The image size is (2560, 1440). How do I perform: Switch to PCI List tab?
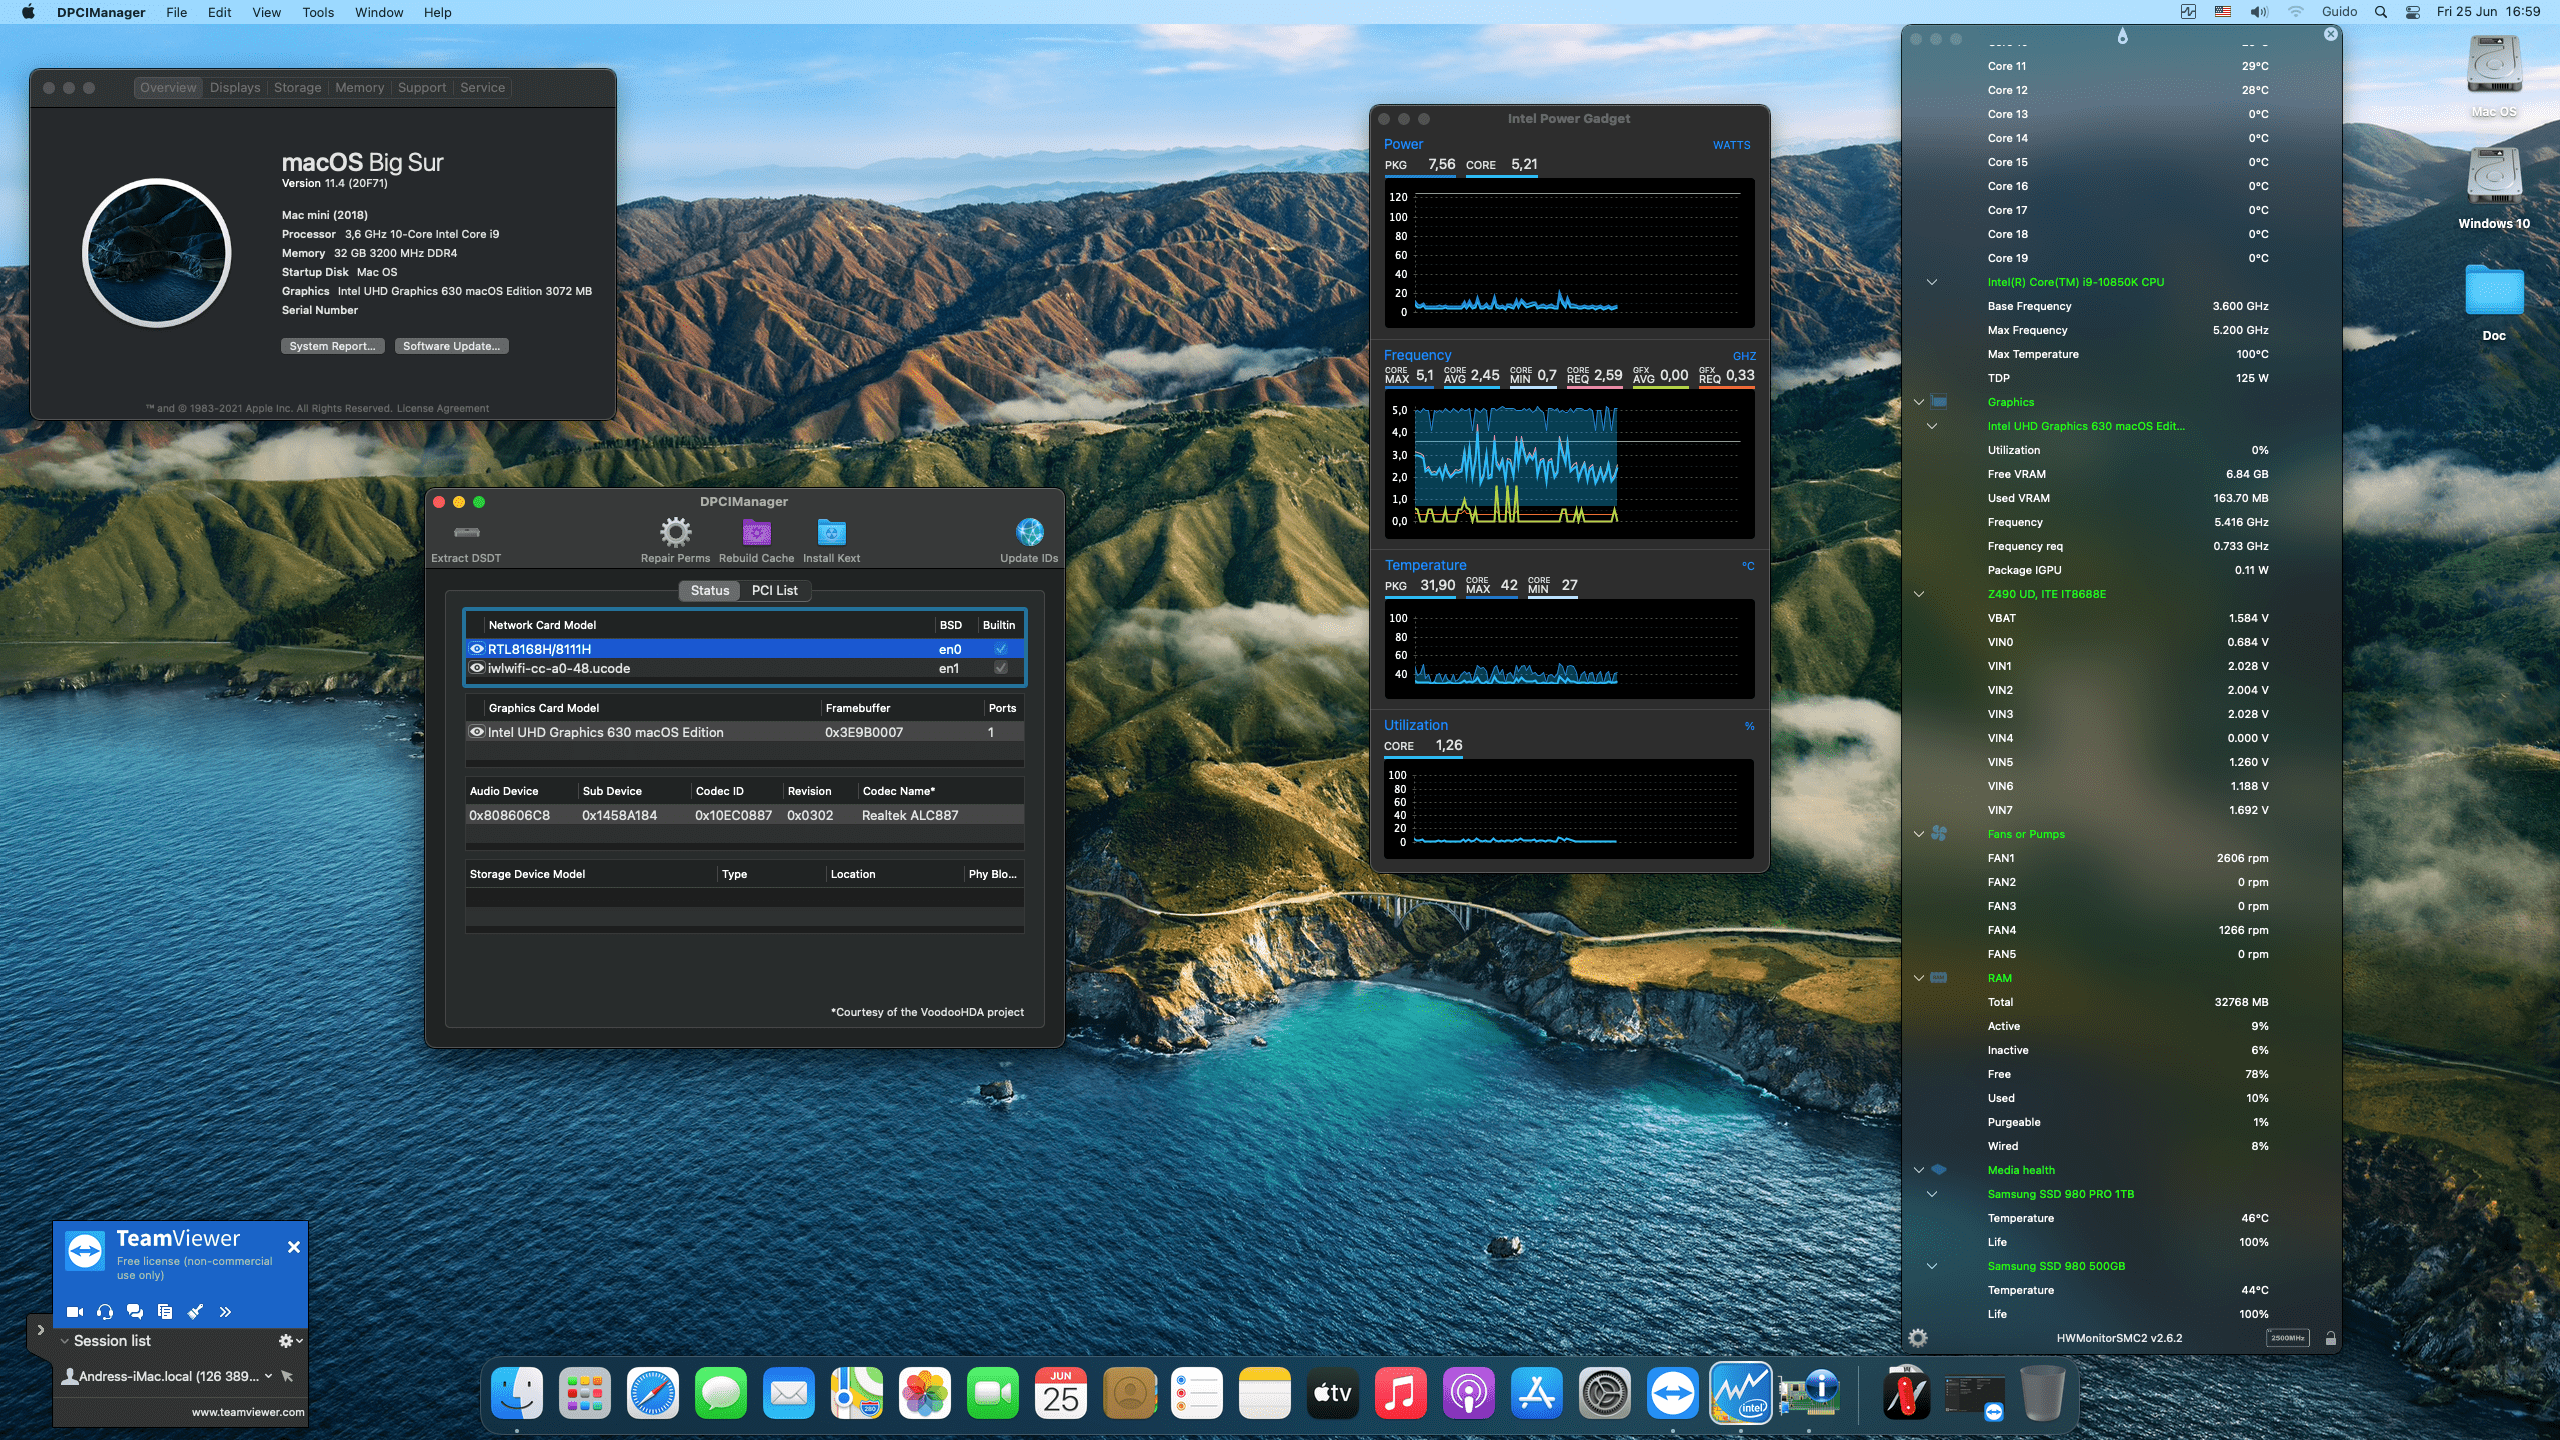click(x=775, y=591)
